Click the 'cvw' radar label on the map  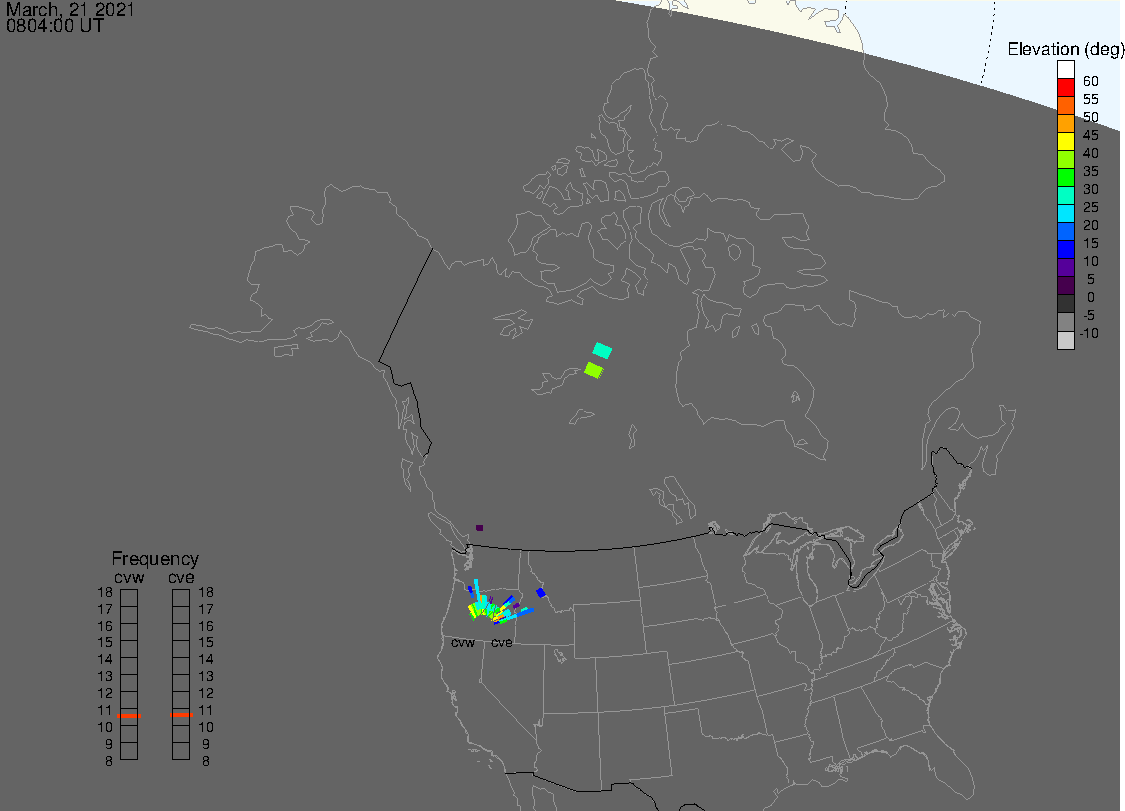[x=463, y=643]
